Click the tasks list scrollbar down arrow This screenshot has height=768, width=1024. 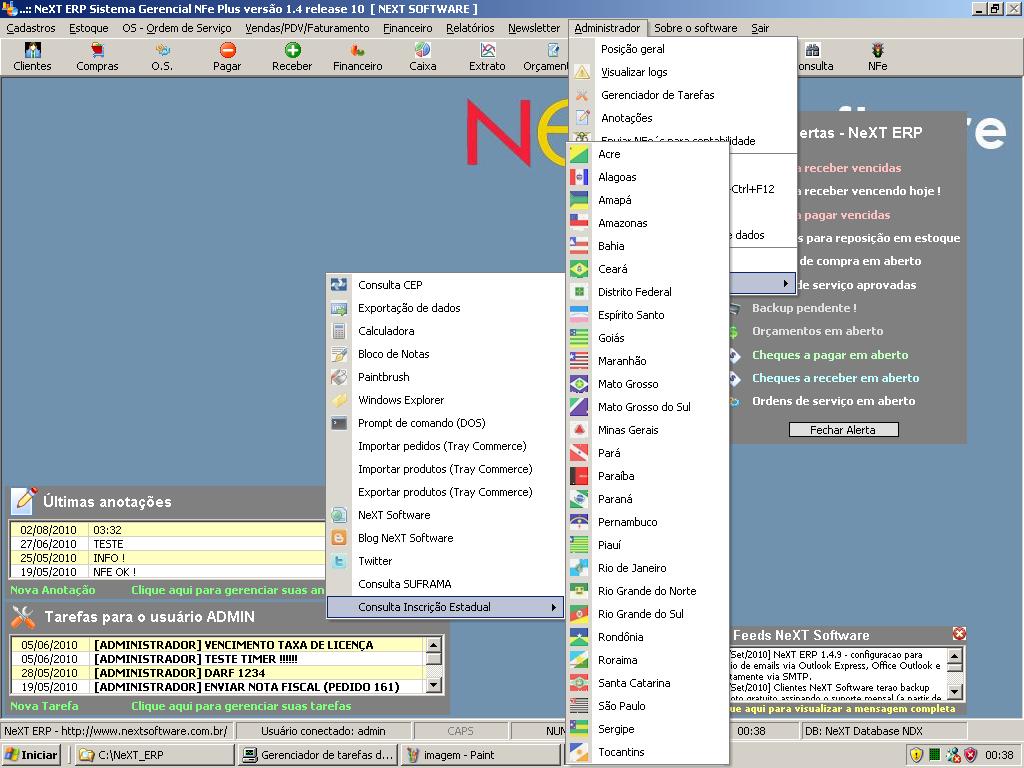(x=434, y=686)
